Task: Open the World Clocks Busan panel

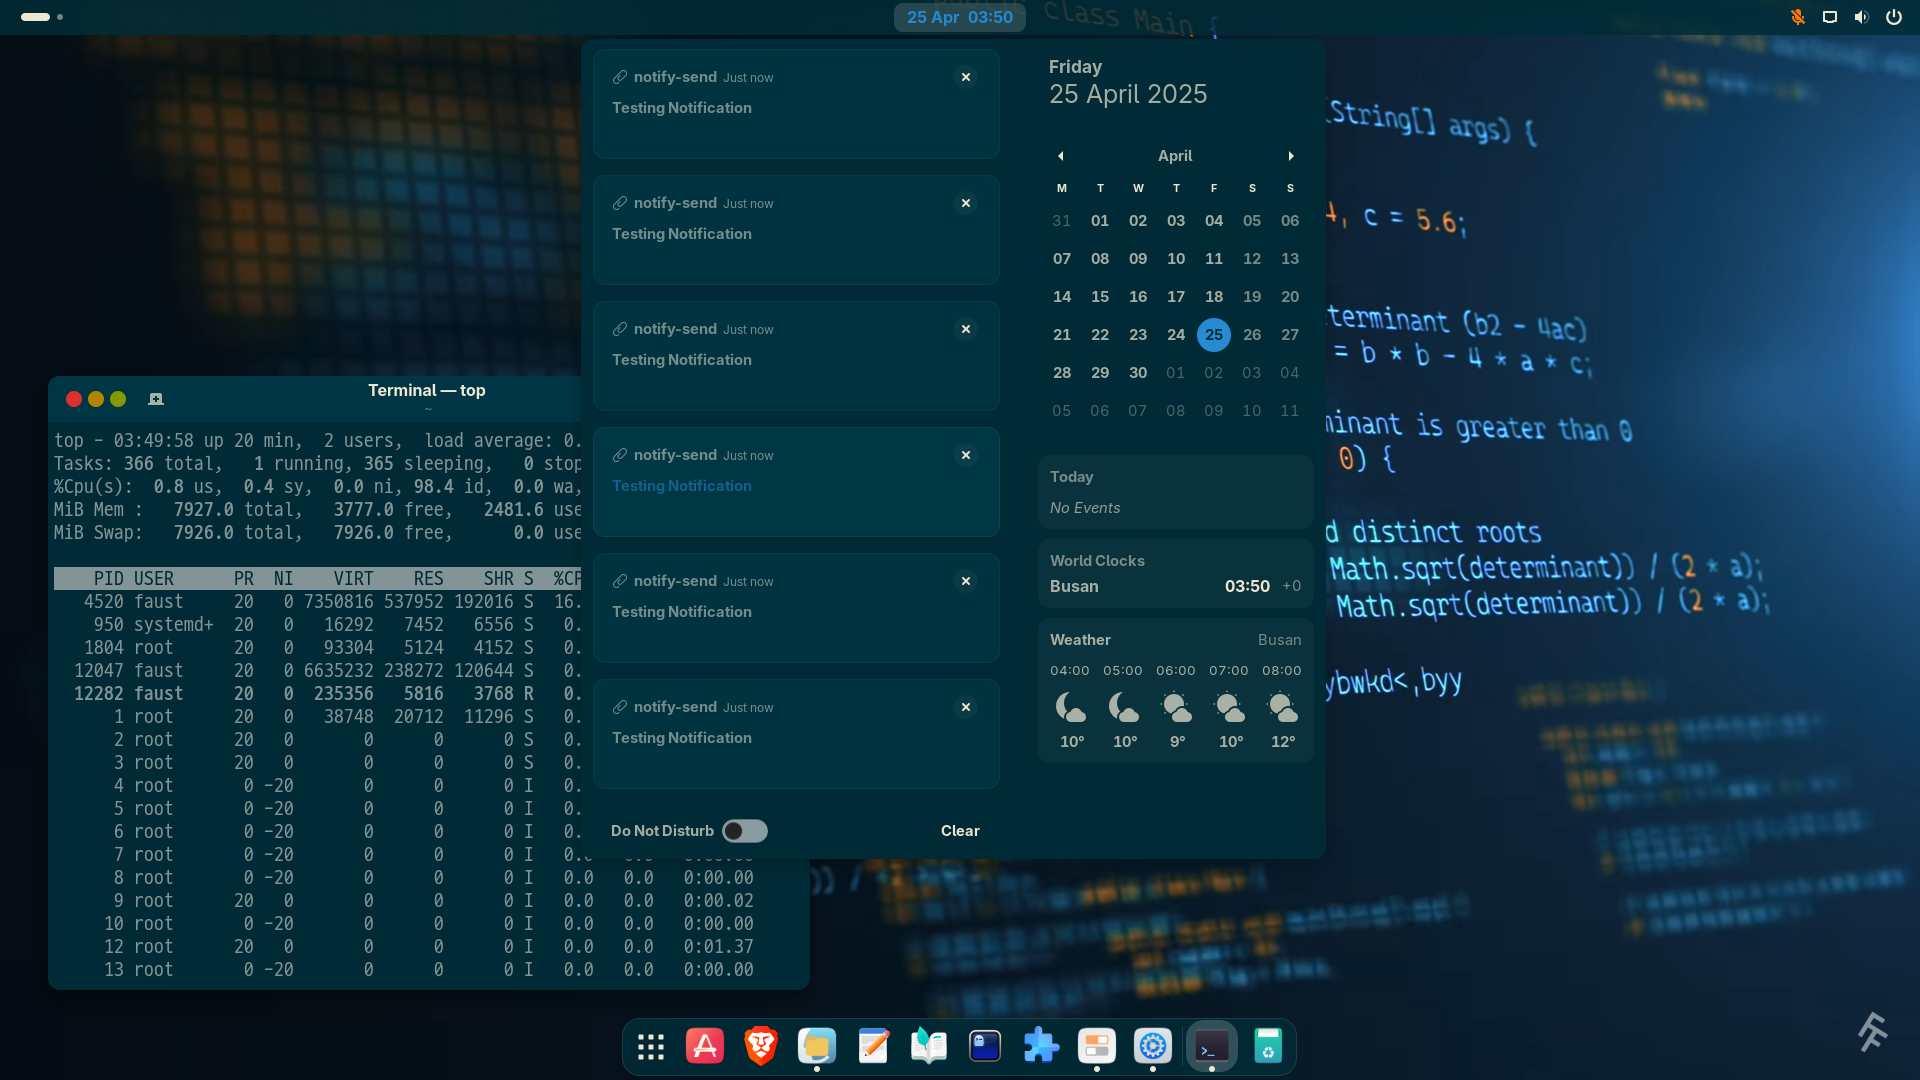Action: [x=1175, y=574]
